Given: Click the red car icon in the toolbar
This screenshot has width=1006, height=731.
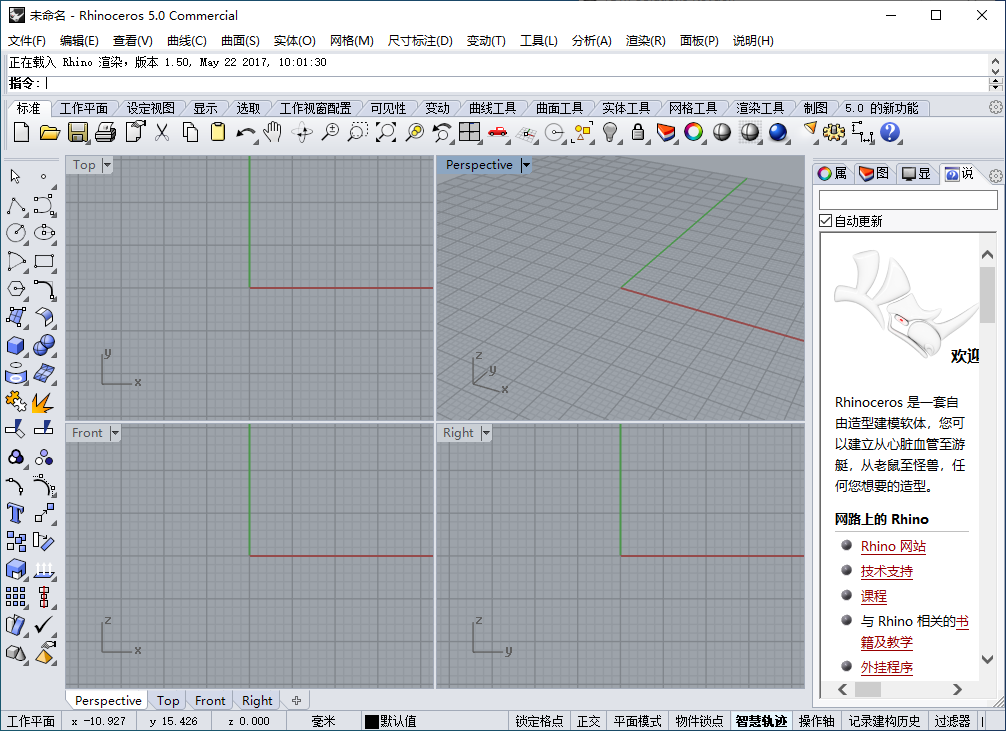Looking at the screenshot, I should point(497,132).
